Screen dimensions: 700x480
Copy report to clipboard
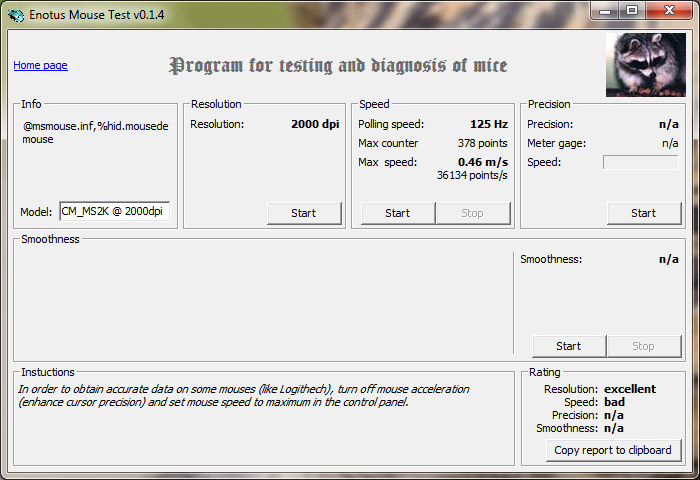(x=613, y=450)
